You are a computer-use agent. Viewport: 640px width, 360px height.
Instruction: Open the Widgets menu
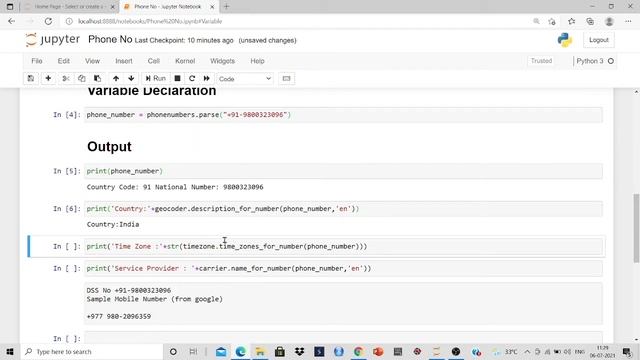pos(222,61)
